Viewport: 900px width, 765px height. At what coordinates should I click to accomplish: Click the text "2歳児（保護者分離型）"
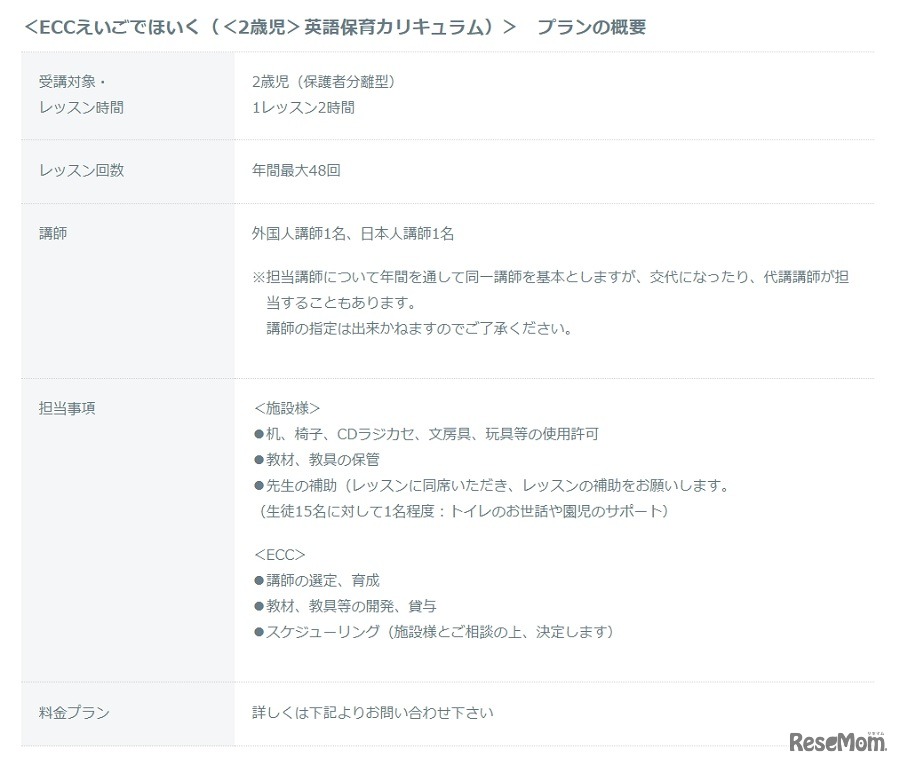[x=325, y=81]
